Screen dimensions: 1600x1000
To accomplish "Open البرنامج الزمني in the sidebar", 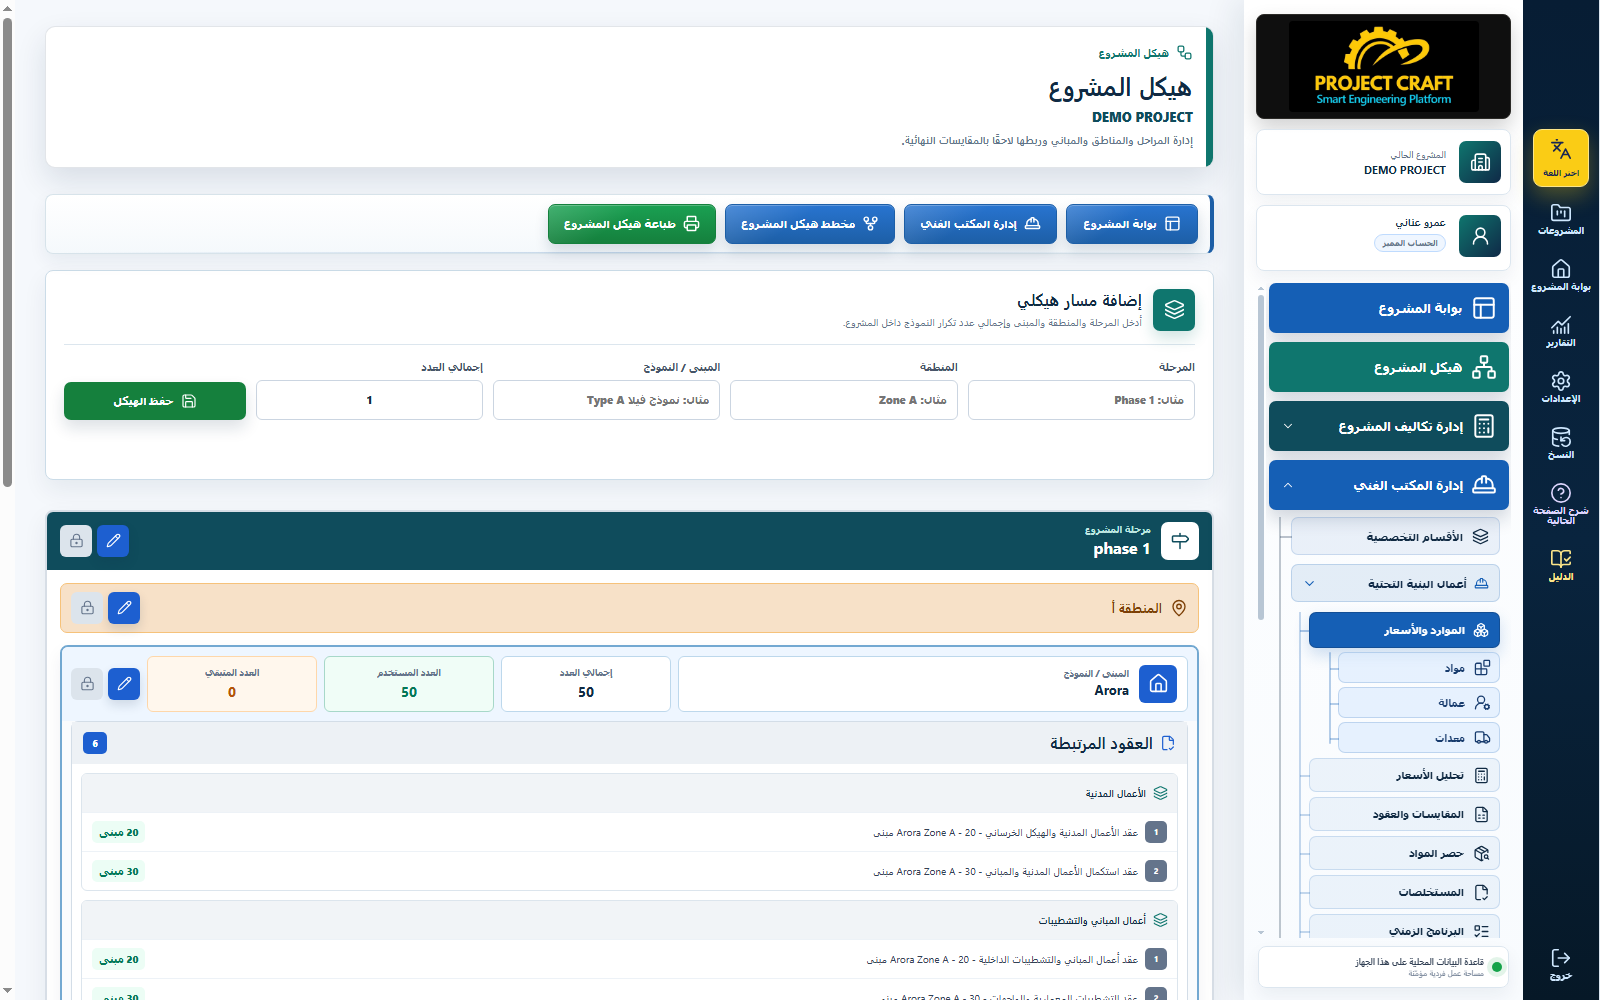I will coord(1404,929).
